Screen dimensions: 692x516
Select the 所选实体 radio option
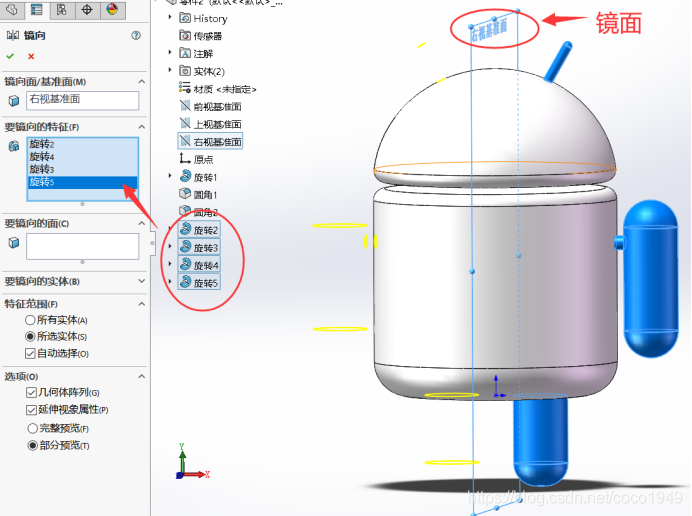(30, 337)
